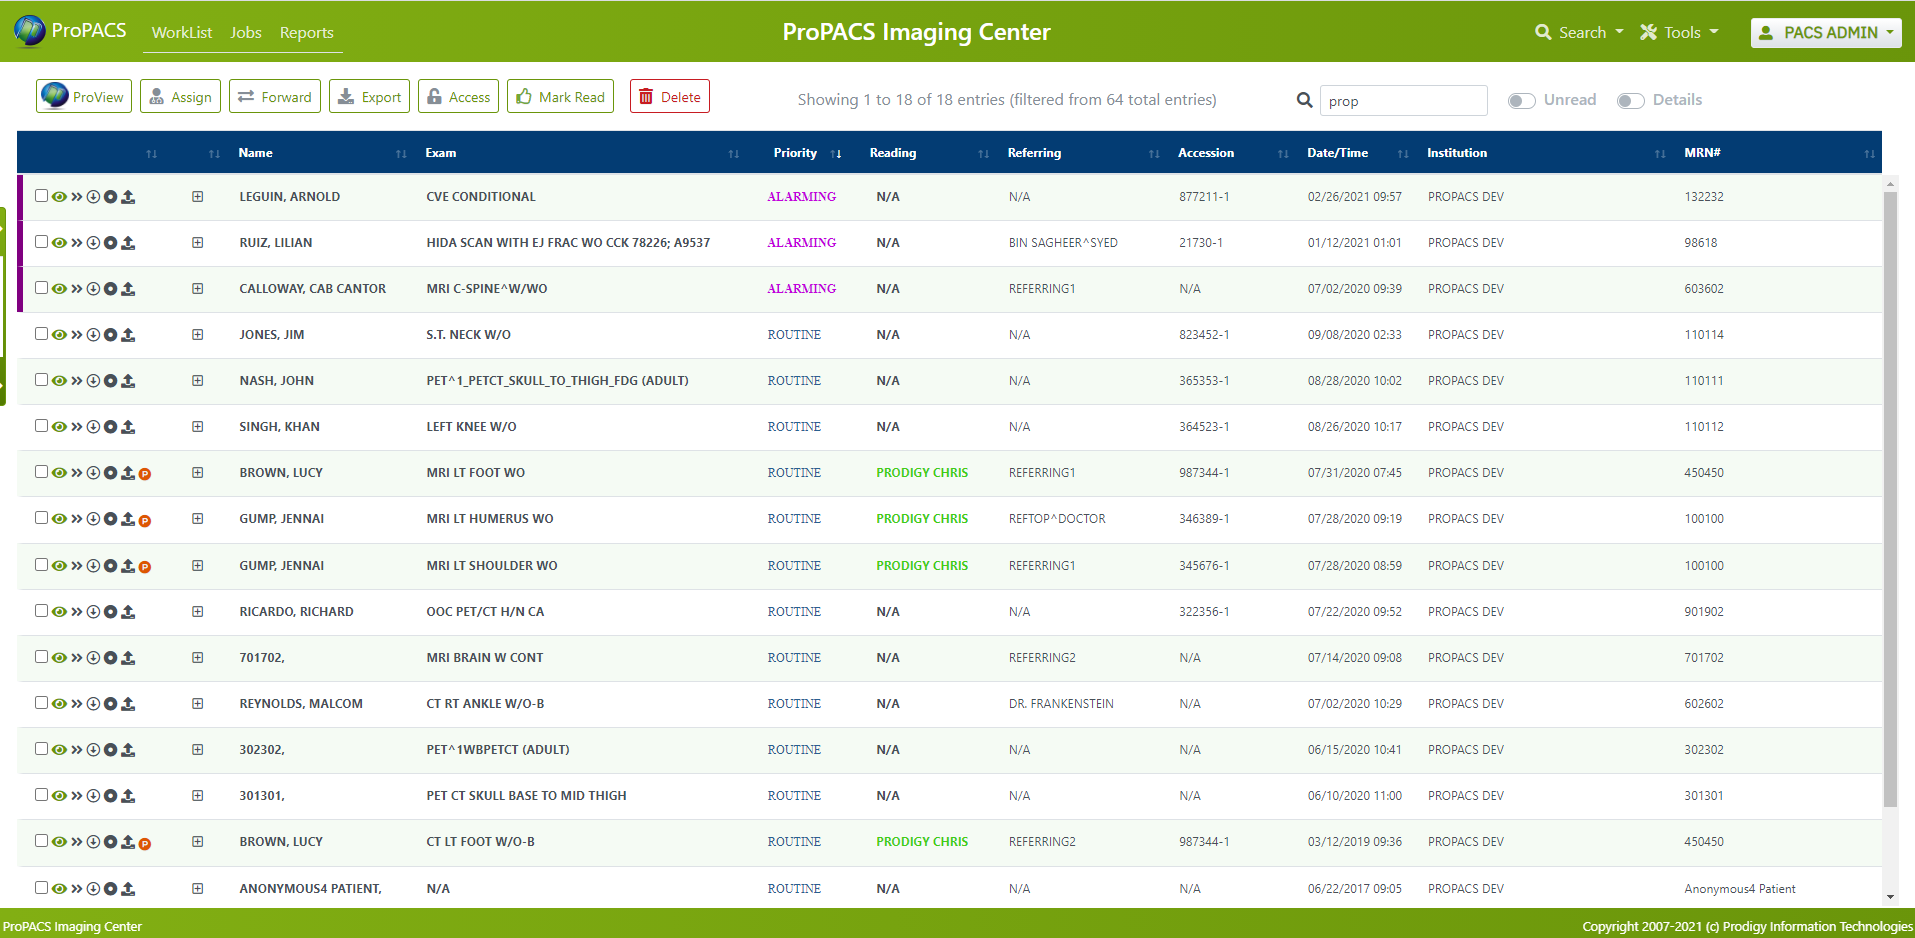1915x938 pixels.
Task: Expand the LEGUIN, ARNOLD row details
Action: pos(198,197)
